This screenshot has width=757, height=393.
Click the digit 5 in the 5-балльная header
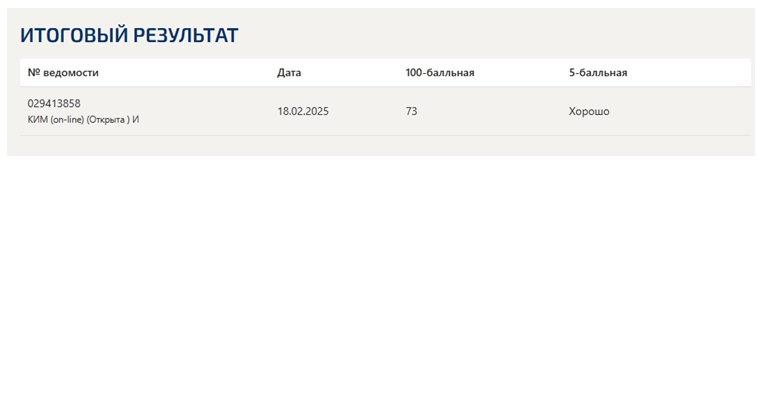coord(572,72)
